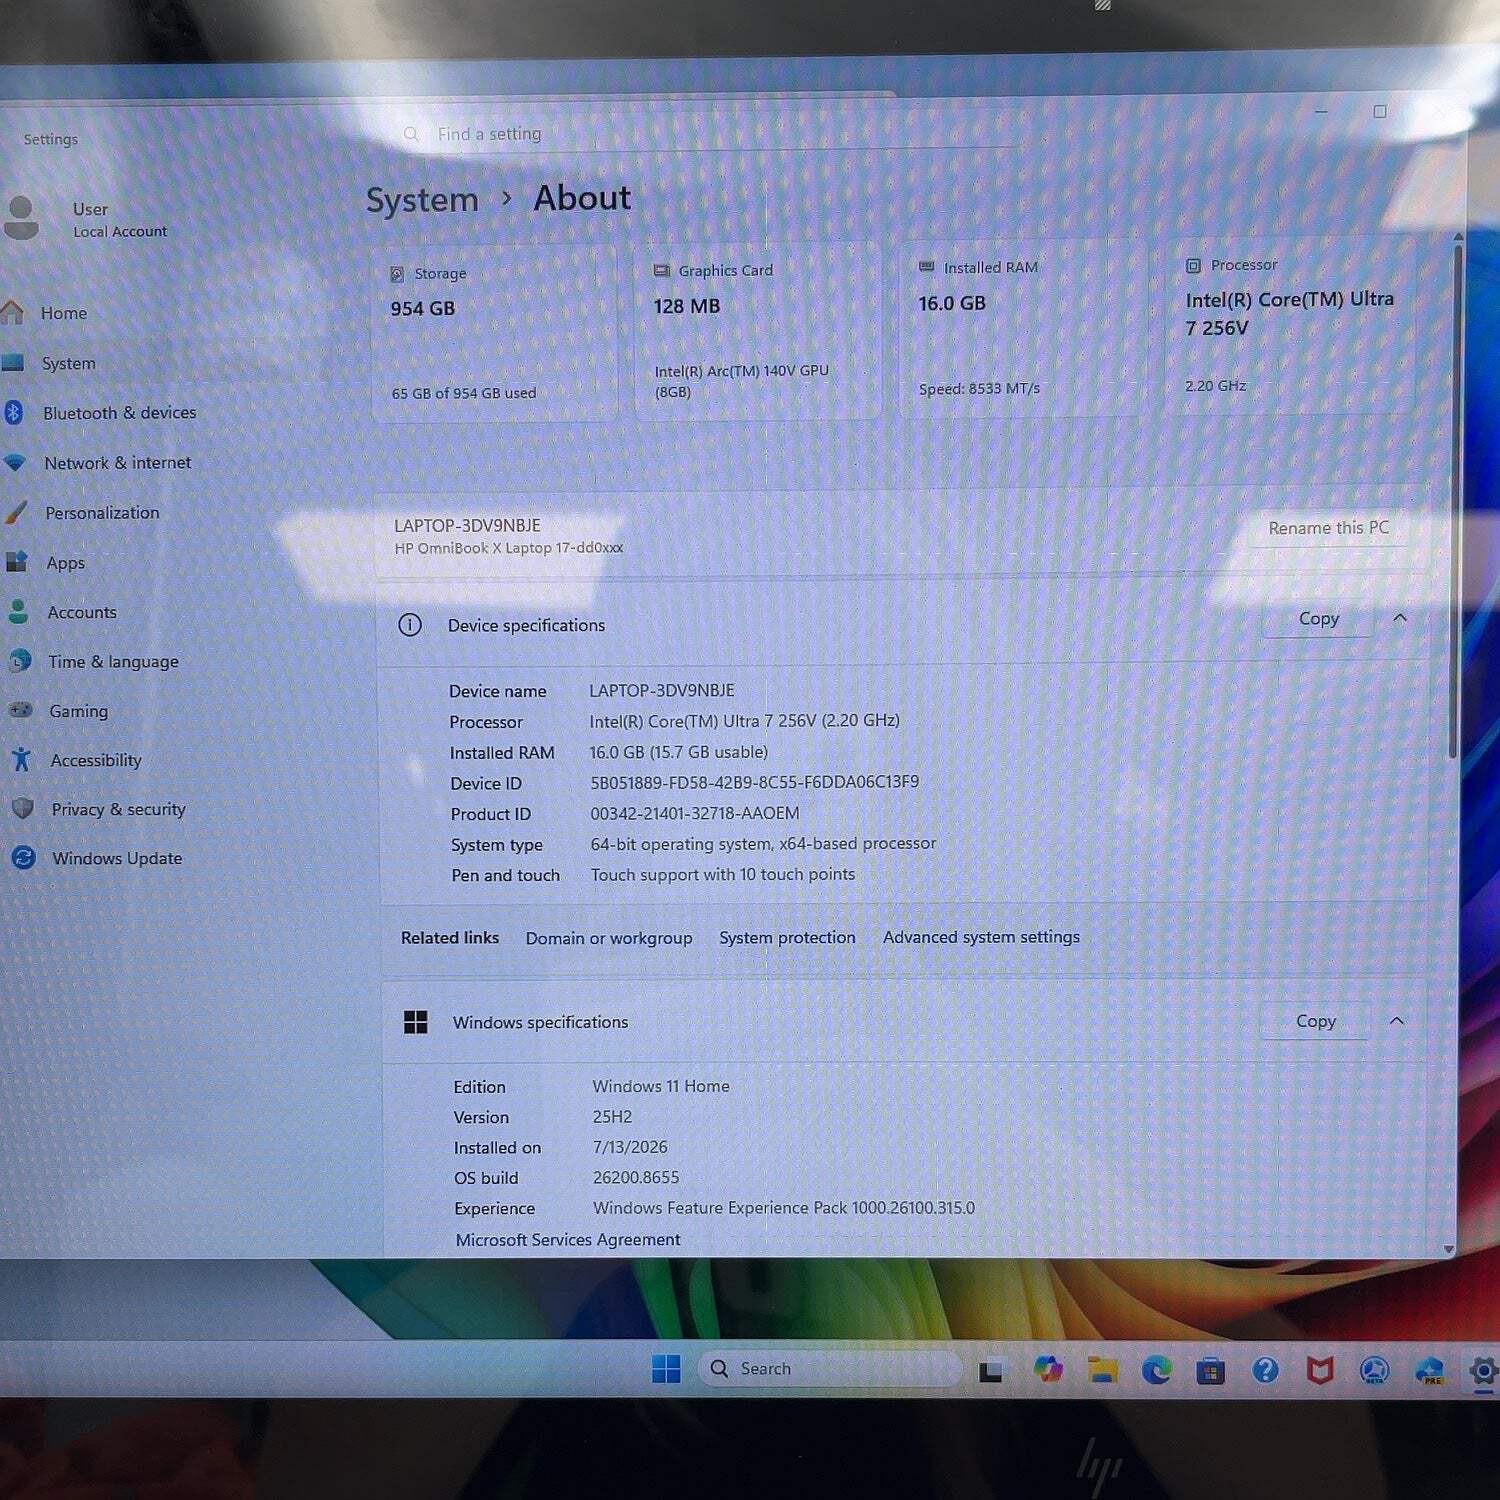Image resolution: width=1500 pixels, height=1500 pixels.
Task: Launch Copilot from the taskbar
Action: click(x=1048, y=1368)
